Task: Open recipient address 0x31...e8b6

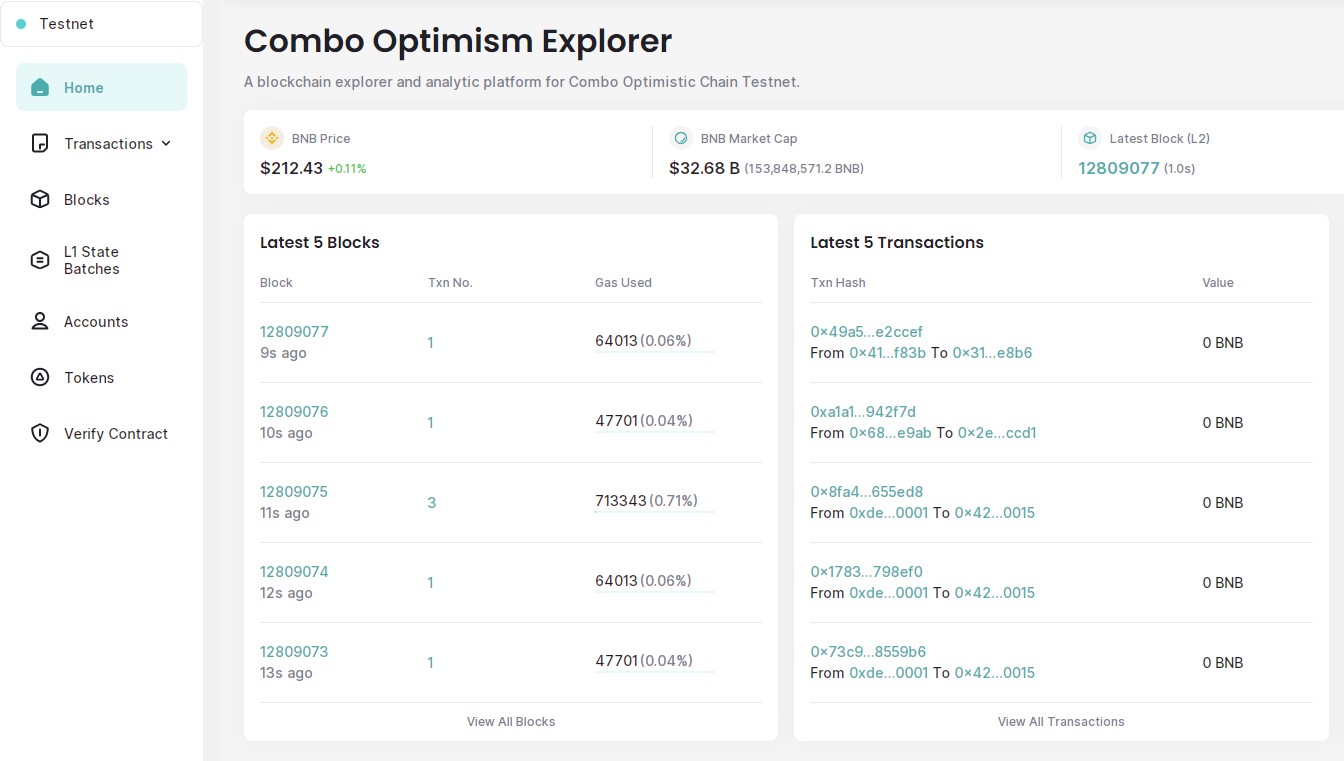Action: pos(992,353)
